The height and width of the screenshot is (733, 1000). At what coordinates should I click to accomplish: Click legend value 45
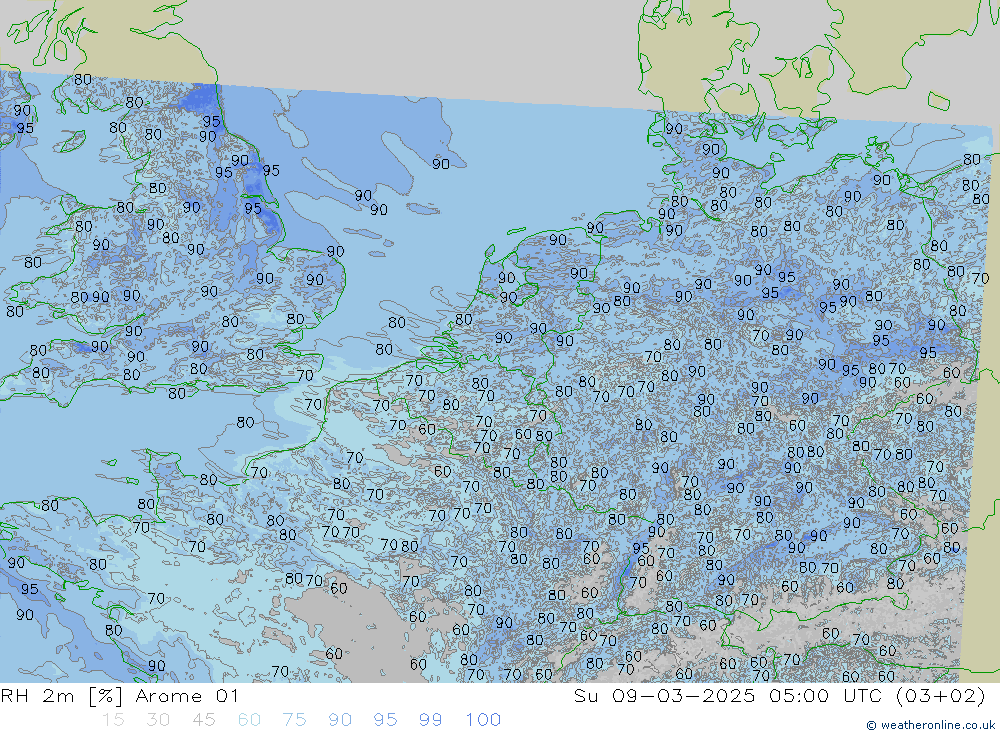[x=203, y=720]
